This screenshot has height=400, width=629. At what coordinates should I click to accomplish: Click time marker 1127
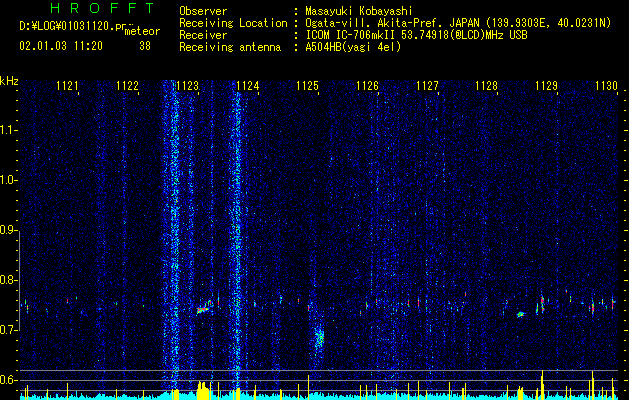[427, 85]
